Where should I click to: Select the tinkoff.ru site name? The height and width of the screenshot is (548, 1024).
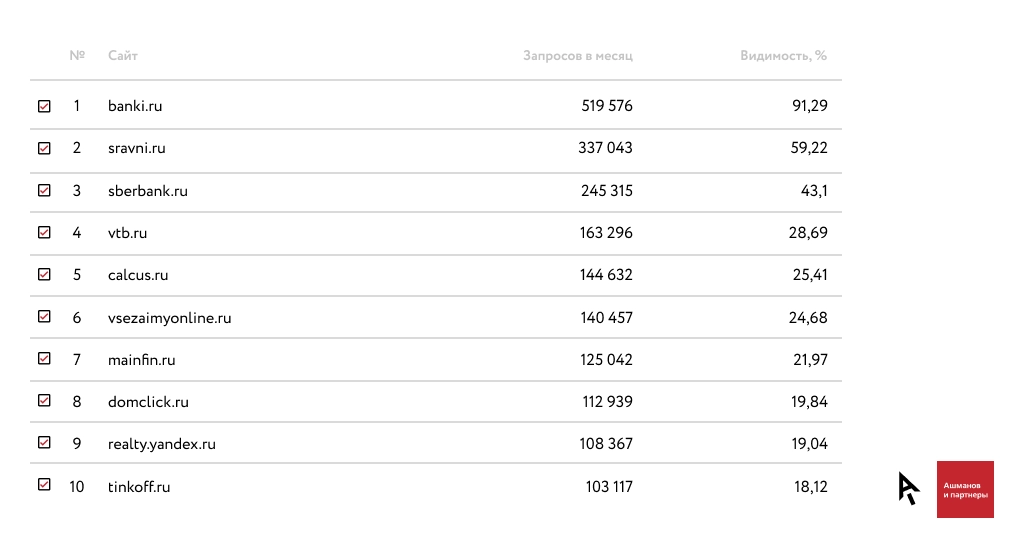point(139,487)
